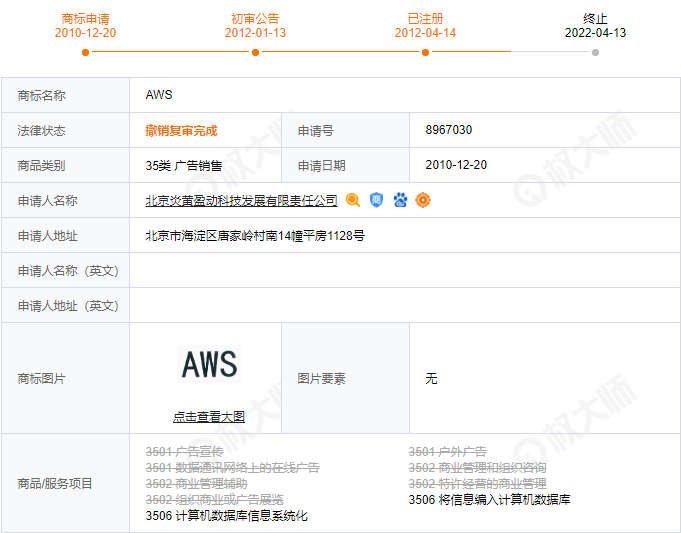Click the legal status 撤销复审完成
Image resolution: width=681 pixels, height=533 pixels.
182,131
